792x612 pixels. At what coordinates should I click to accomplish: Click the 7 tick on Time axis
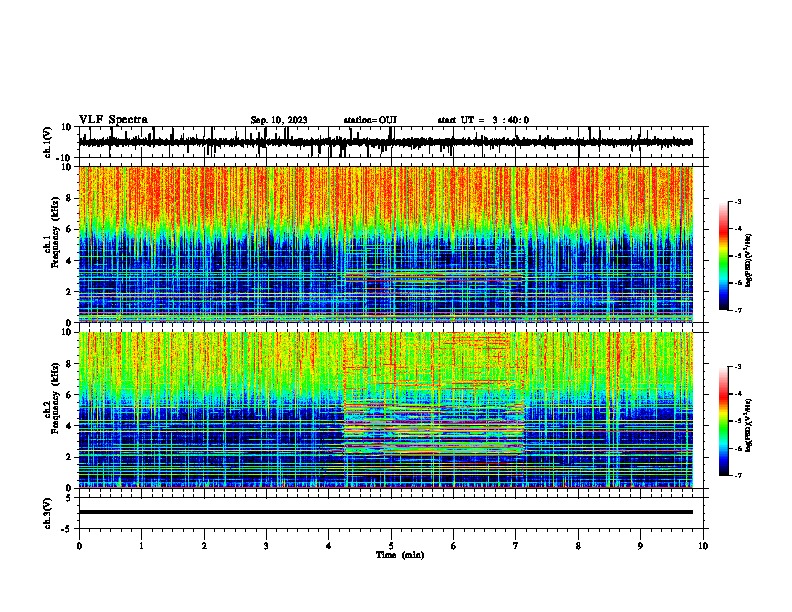click(516, 546)
